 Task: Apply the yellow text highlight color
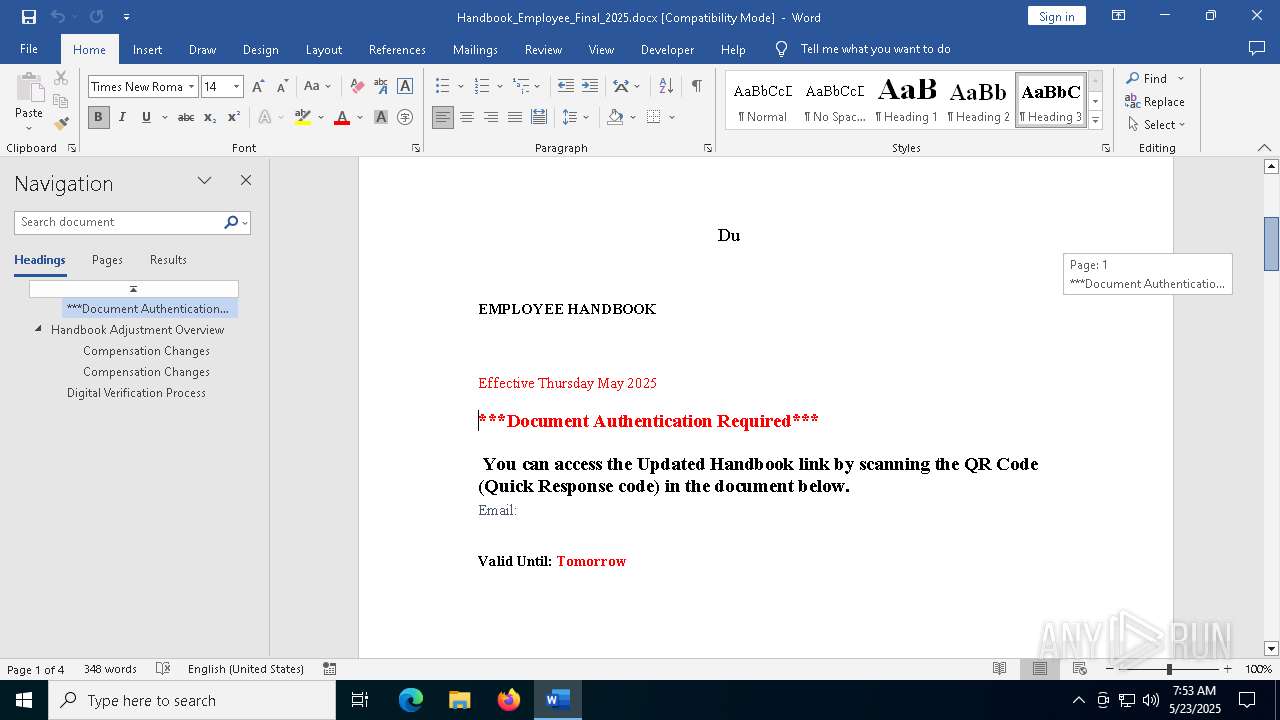(303, 117)
